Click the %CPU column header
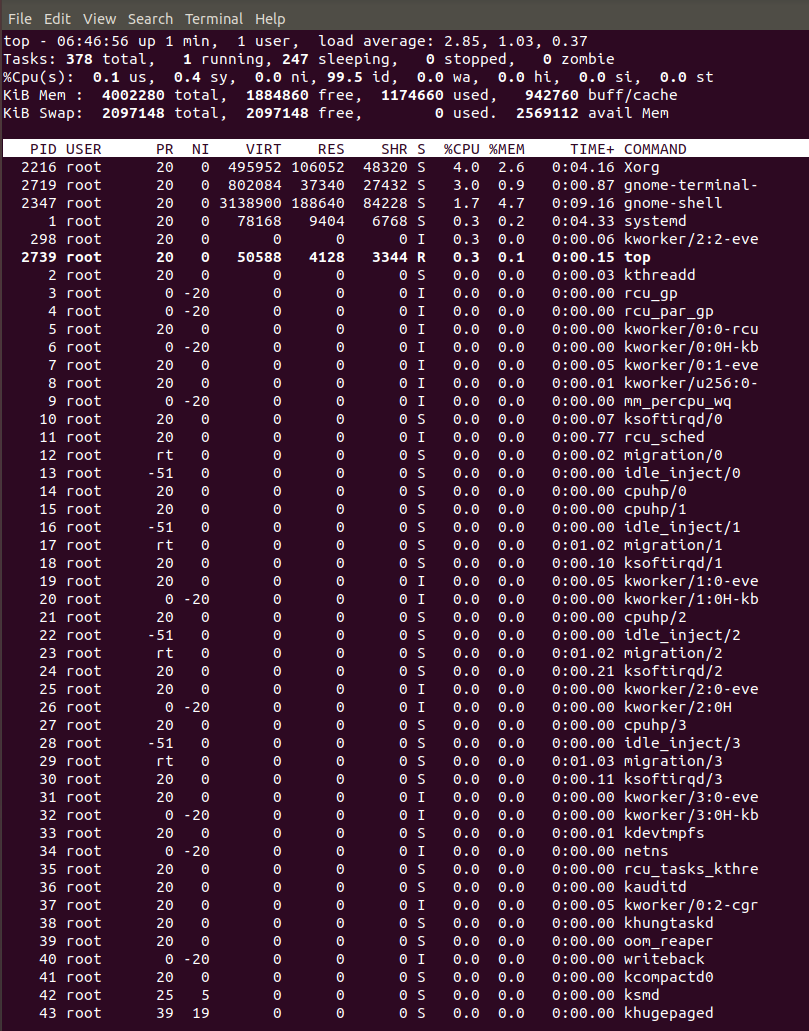This screenshot has height=1031, width=809. (462, 149)
